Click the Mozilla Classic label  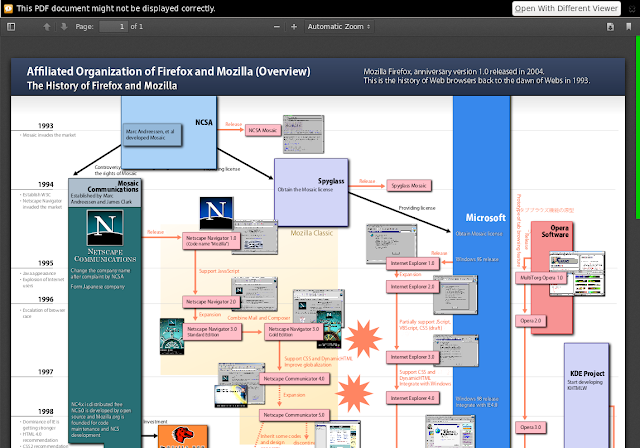coord(311,233)
